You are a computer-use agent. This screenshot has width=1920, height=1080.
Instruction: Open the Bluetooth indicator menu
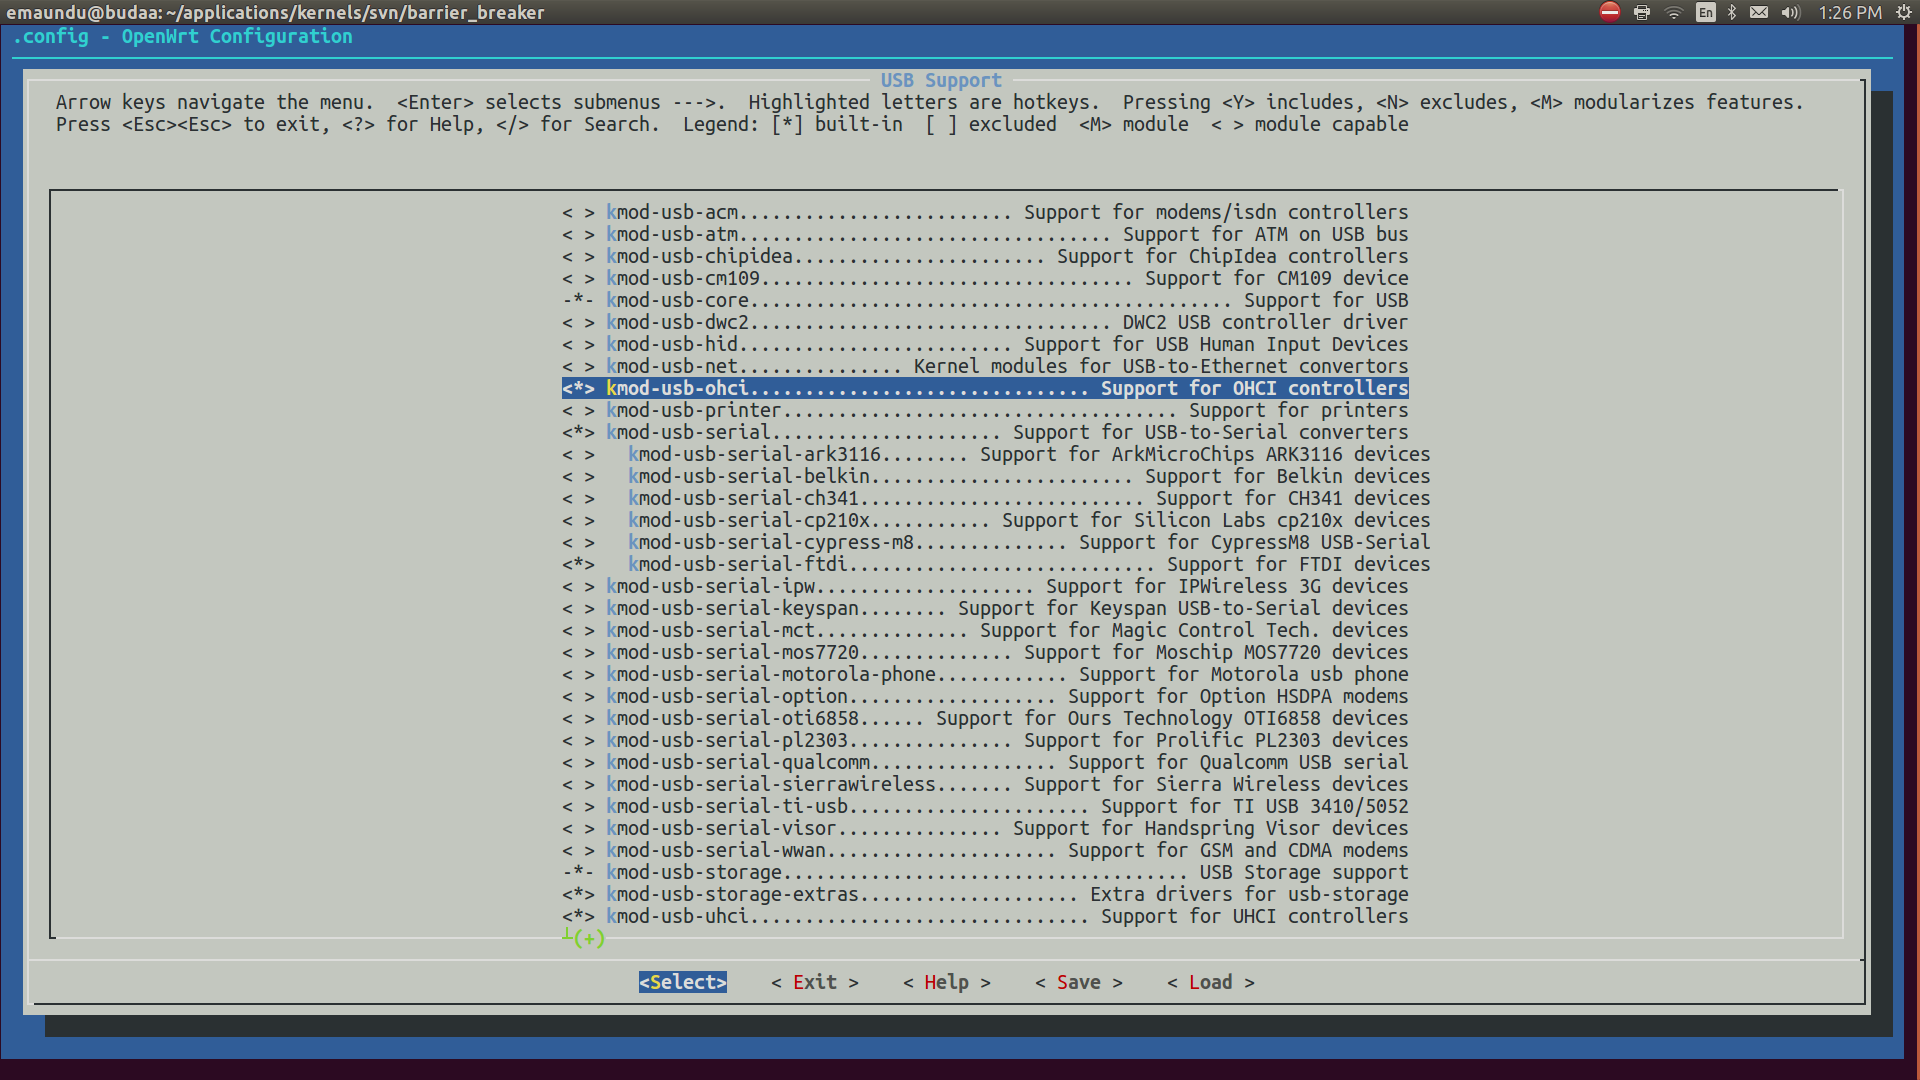pyautogui.click(x=1732, y=12)
